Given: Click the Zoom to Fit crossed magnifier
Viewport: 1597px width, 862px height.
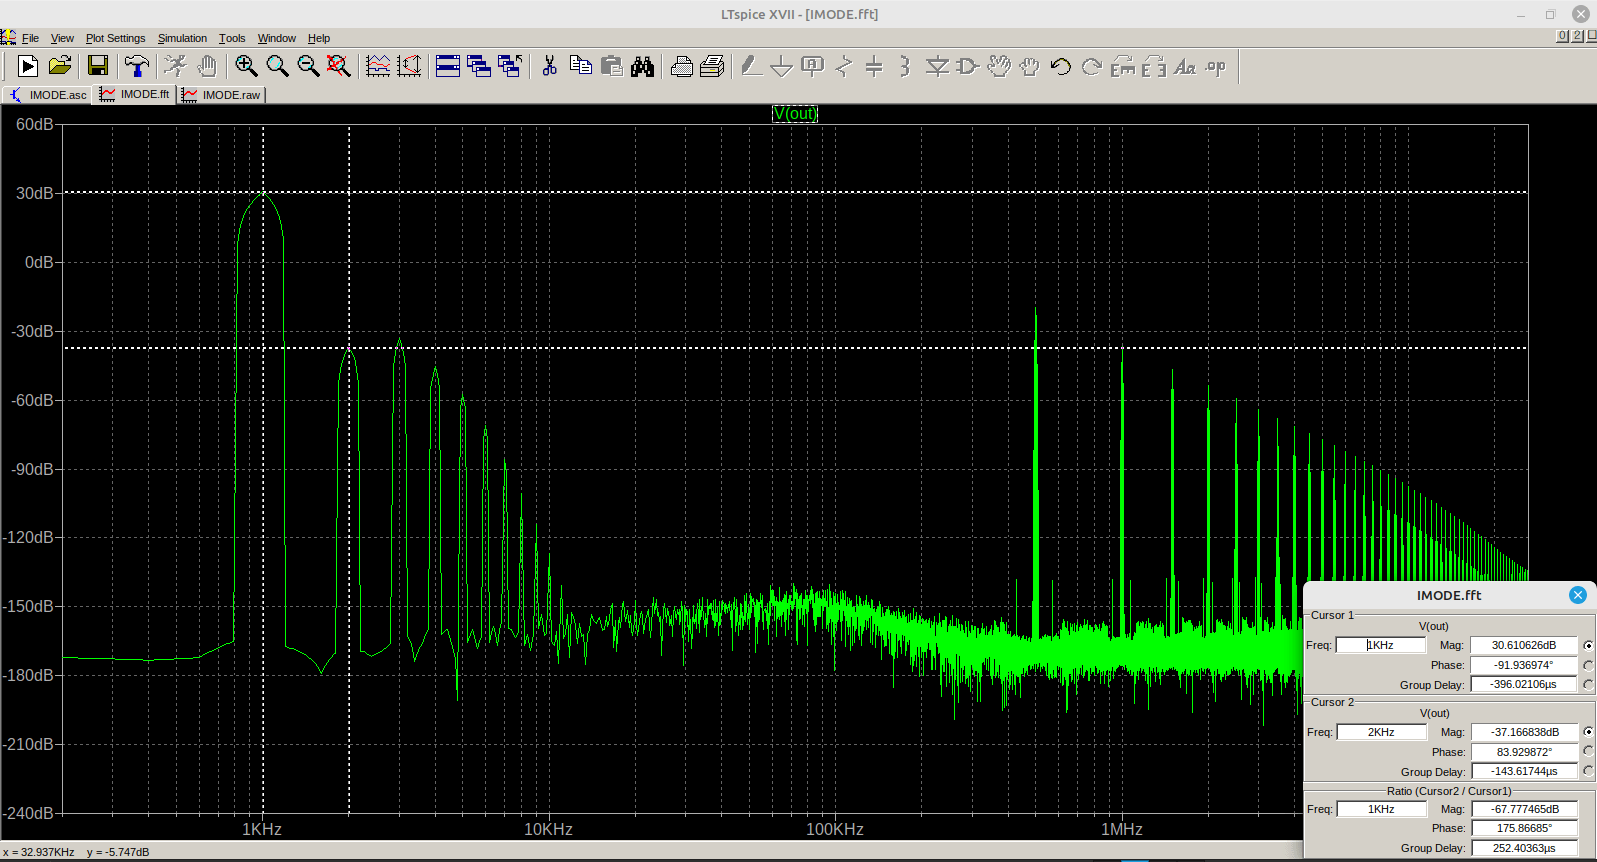Looking at the screenshot, I should [339, 66].
